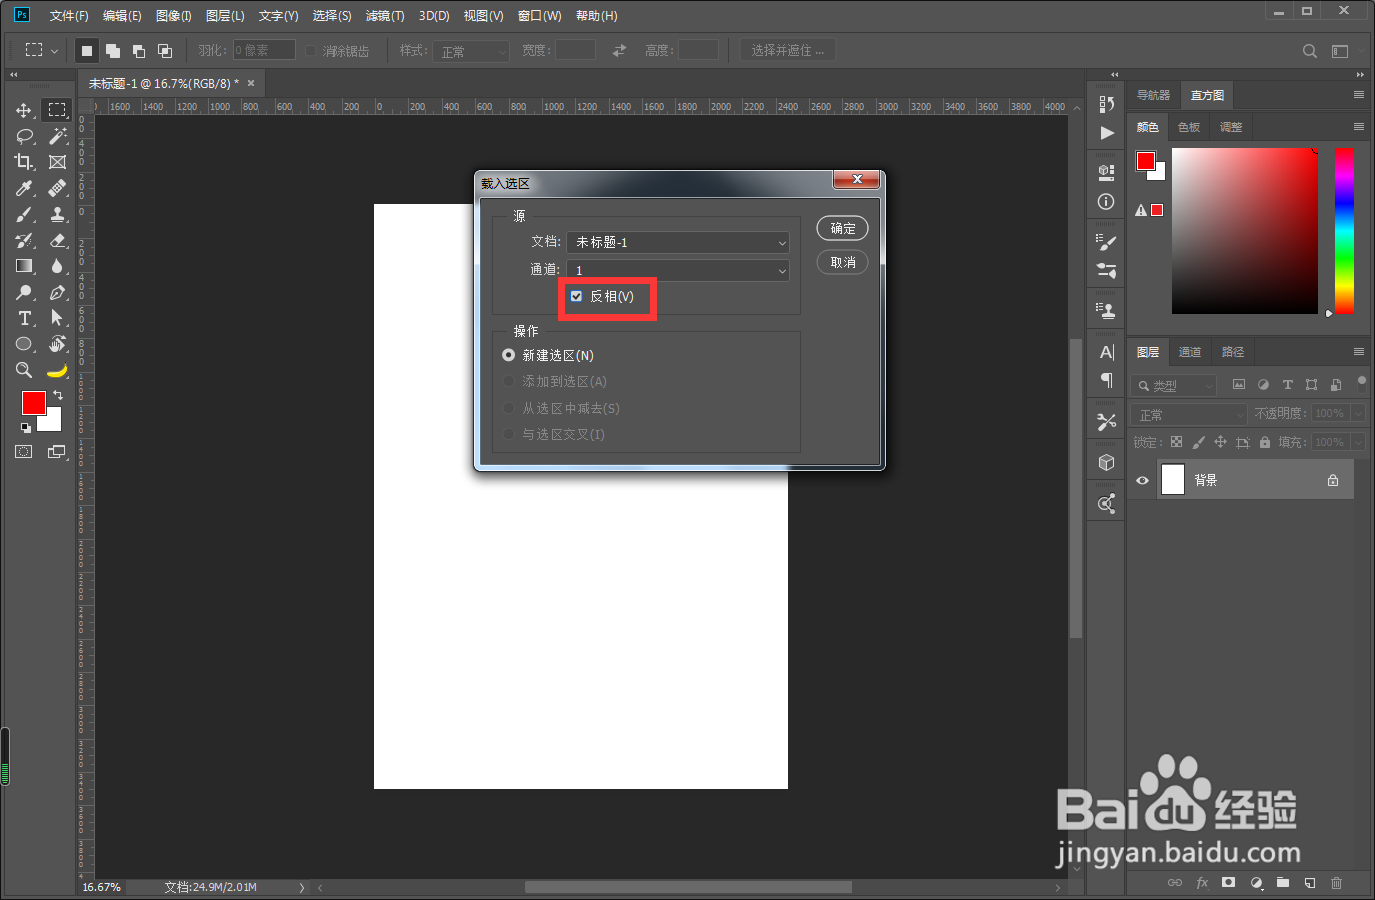The width and height of the screenshot is (1375, 900).
Task: Toggle lock all in Layers panel
Action: [x=1265, y=442]
